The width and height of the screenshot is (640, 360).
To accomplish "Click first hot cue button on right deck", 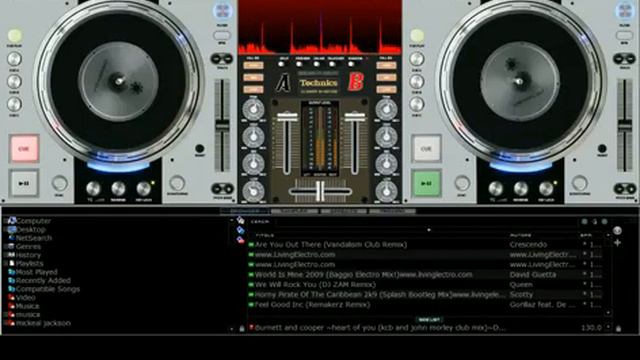I will point(417,59).
